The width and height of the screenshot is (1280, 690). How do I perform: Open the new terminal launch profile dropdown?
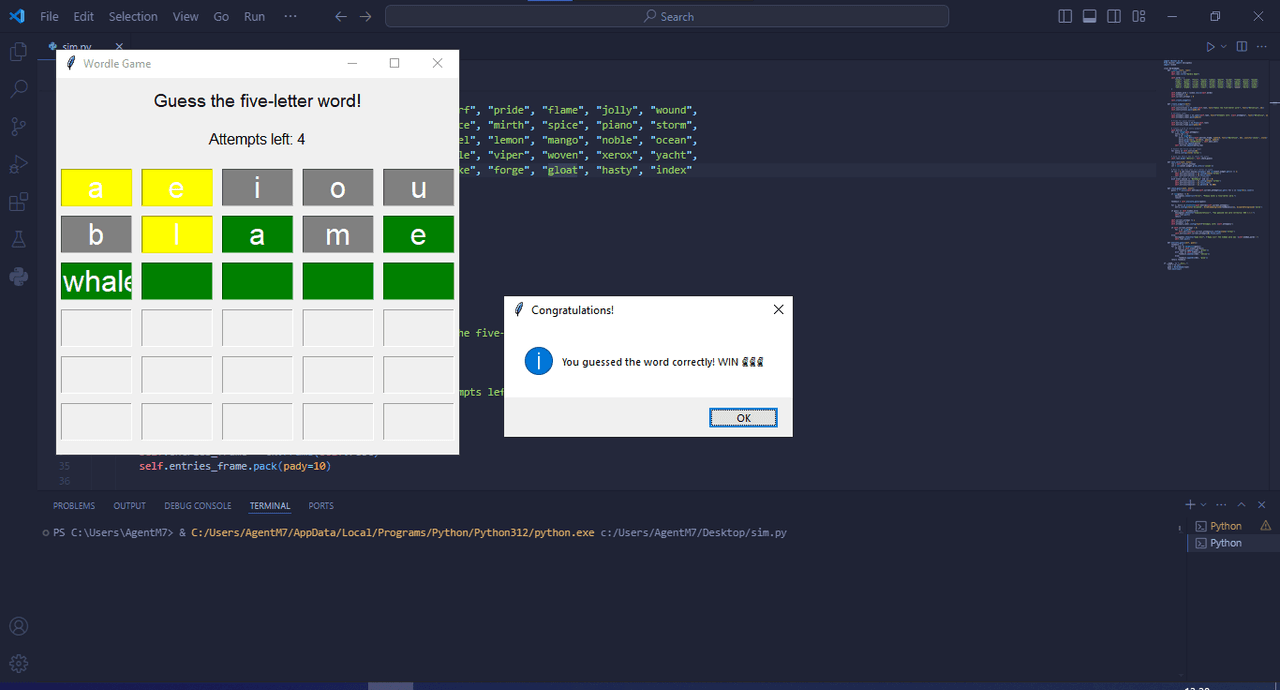click(1205, 505)
